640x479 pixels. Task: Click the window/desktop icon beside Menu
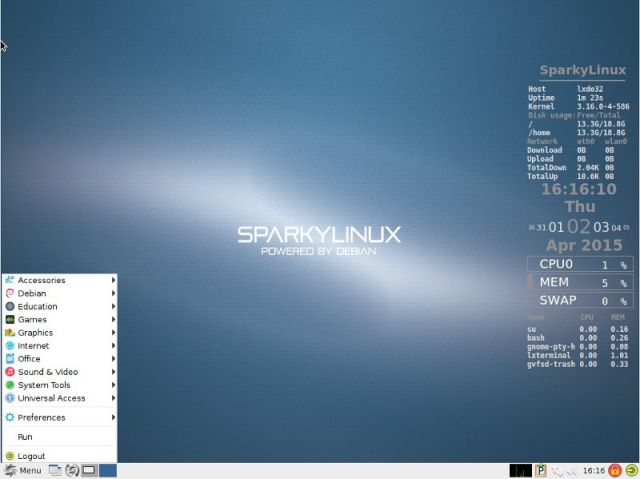pos(55,470)
